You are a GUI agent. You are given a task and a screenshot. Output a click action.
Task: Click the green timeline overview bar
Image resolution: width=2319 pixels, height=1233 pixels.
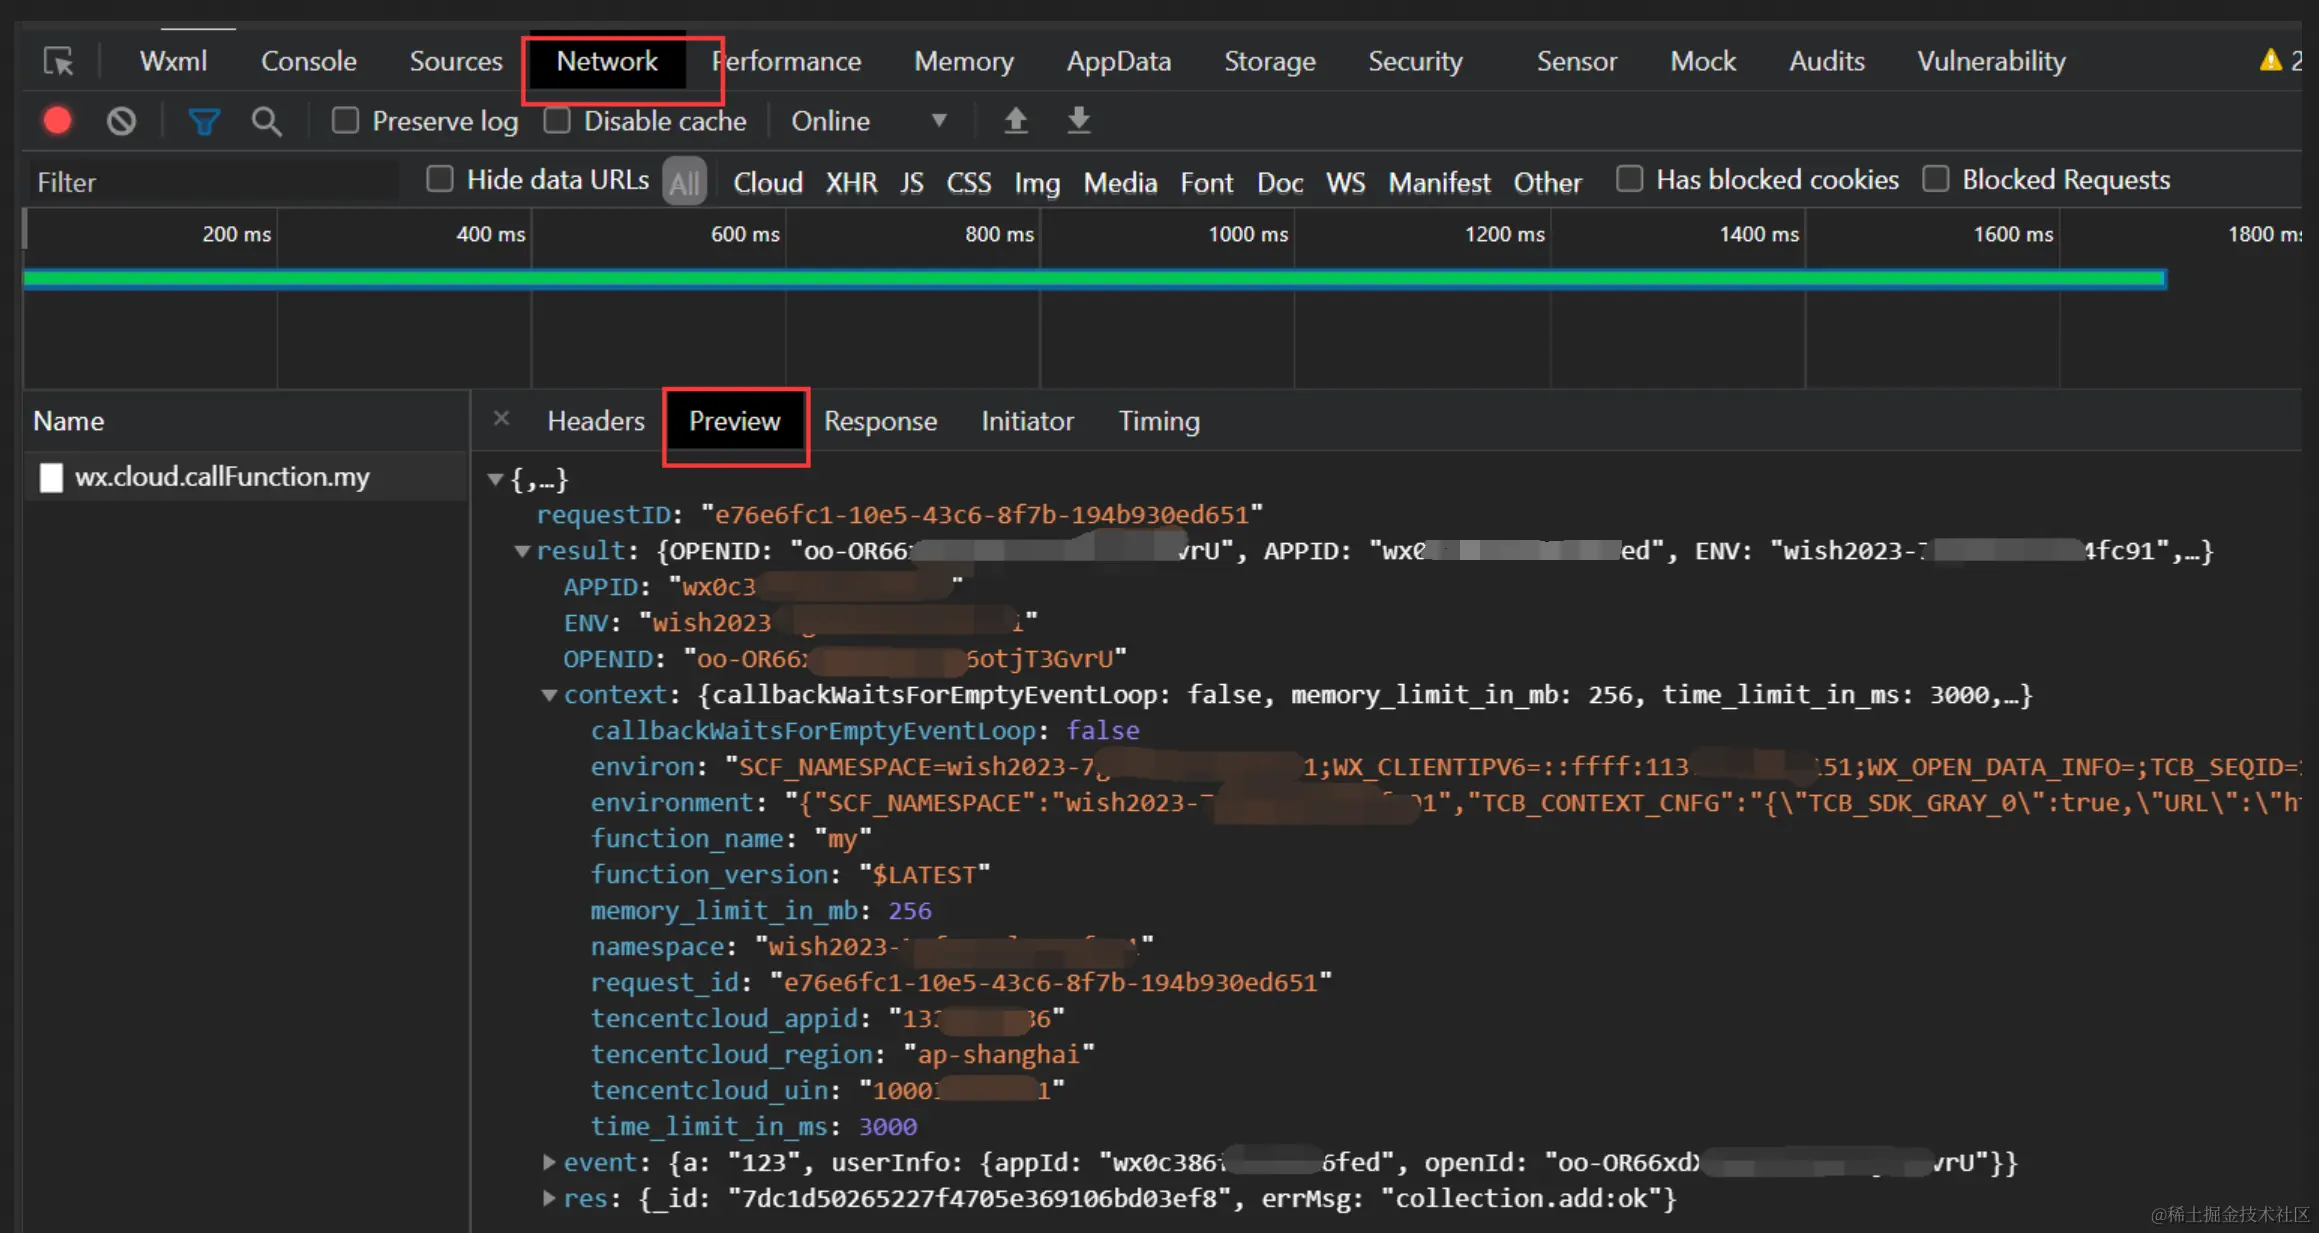(1094, 279)
